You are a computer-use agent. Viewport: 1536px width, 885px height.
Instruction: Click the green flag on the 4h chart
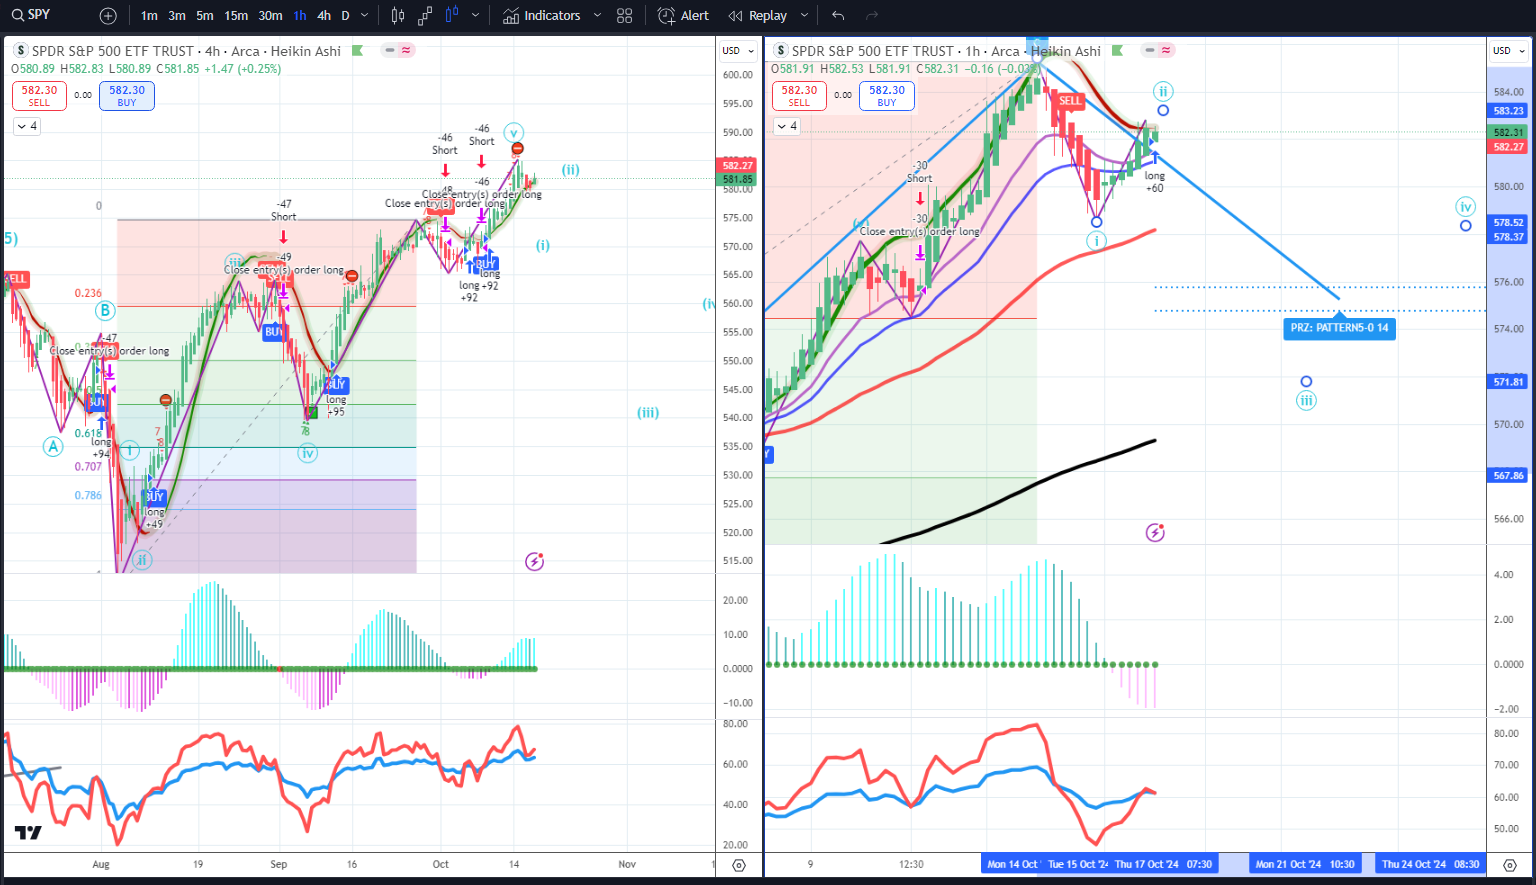coord(357,51)
